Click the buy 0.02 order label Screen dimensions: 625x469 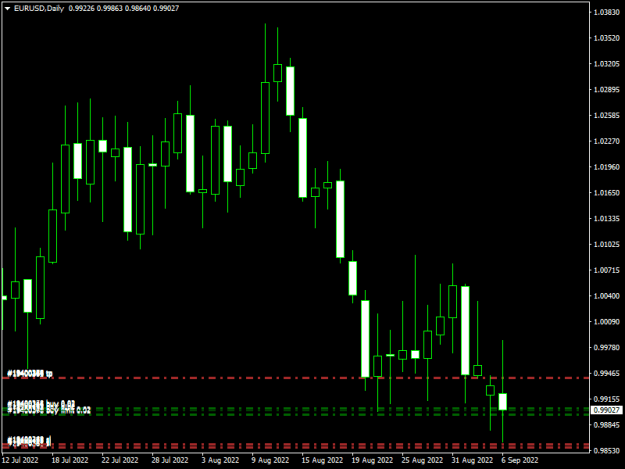pos(41,404)
